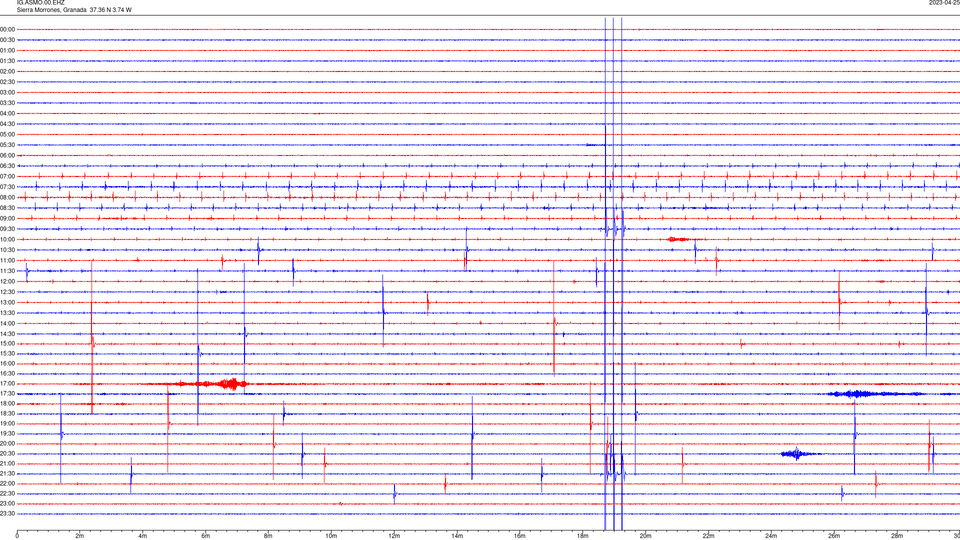This screenshot has width=960, height=540.
Task: Select the 24m axis tick label
Action: (x=771, y=536)
